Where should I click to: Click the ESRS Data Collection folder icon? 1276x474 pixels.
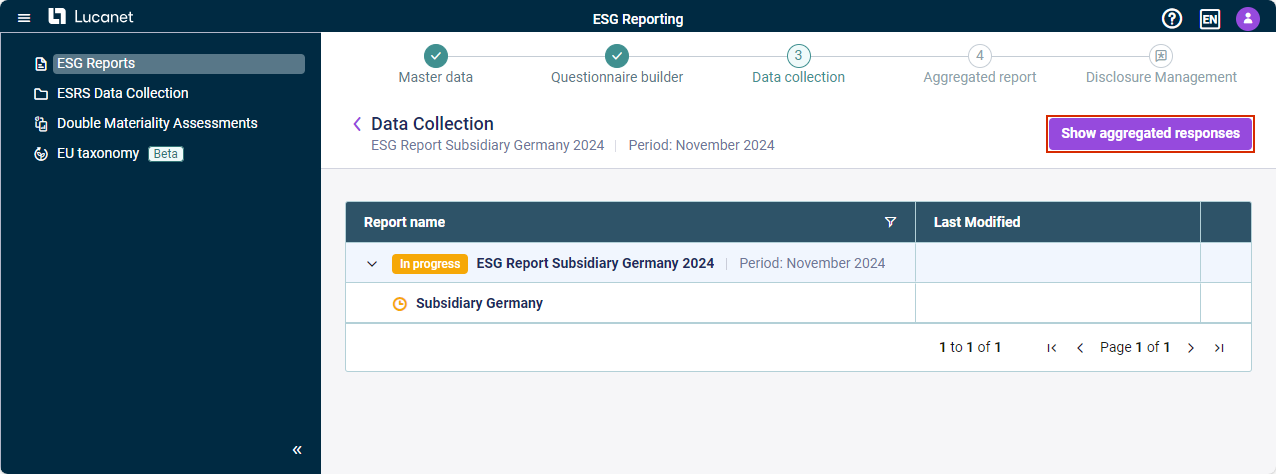tap(41, 94)
